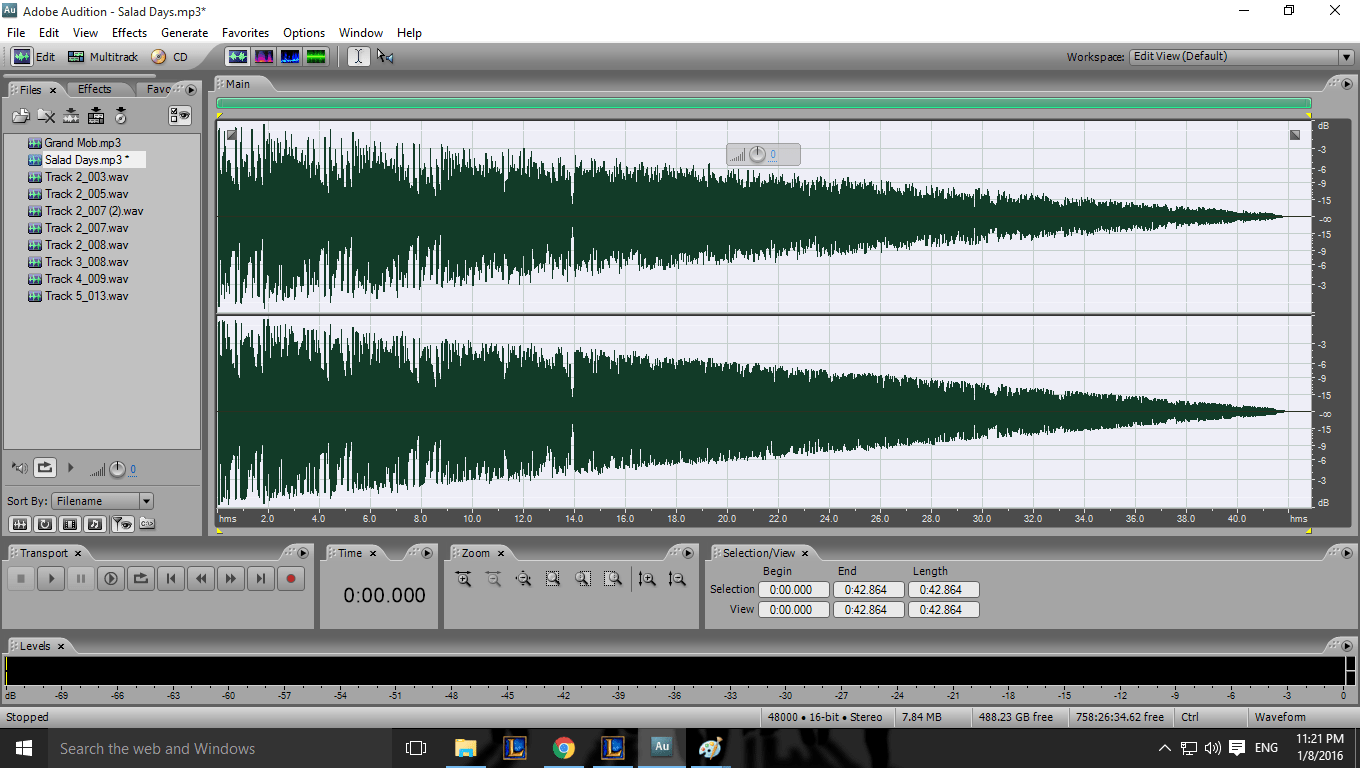Toggle Files panel loop play button
Viewport: 1360px width, 768px height.
click(x=44, y=467)
